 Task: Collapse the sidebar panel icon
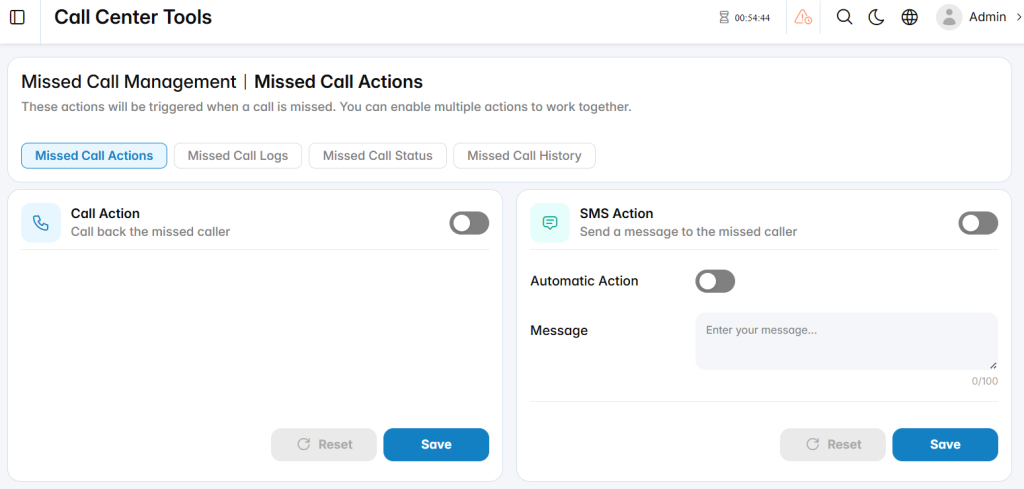[18, 18]
